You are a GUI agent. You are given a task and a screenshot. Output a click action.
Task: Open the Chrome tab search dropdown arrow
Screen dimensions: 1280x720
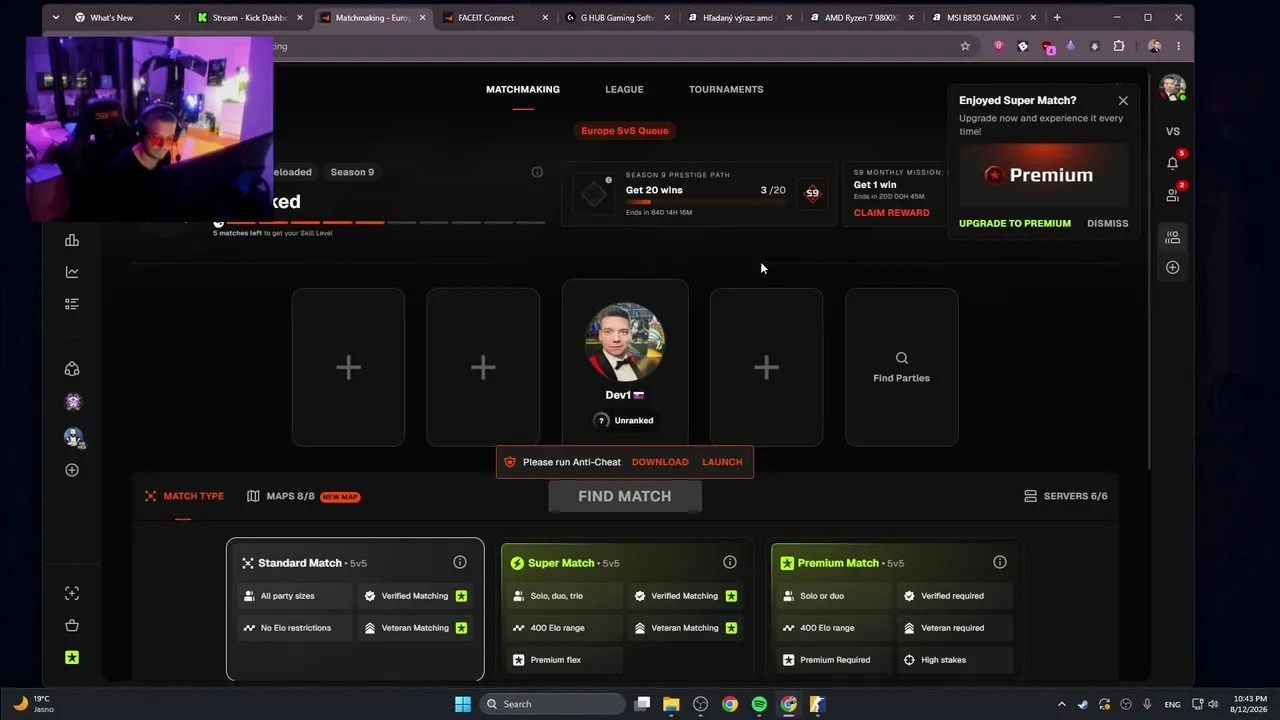55,17
